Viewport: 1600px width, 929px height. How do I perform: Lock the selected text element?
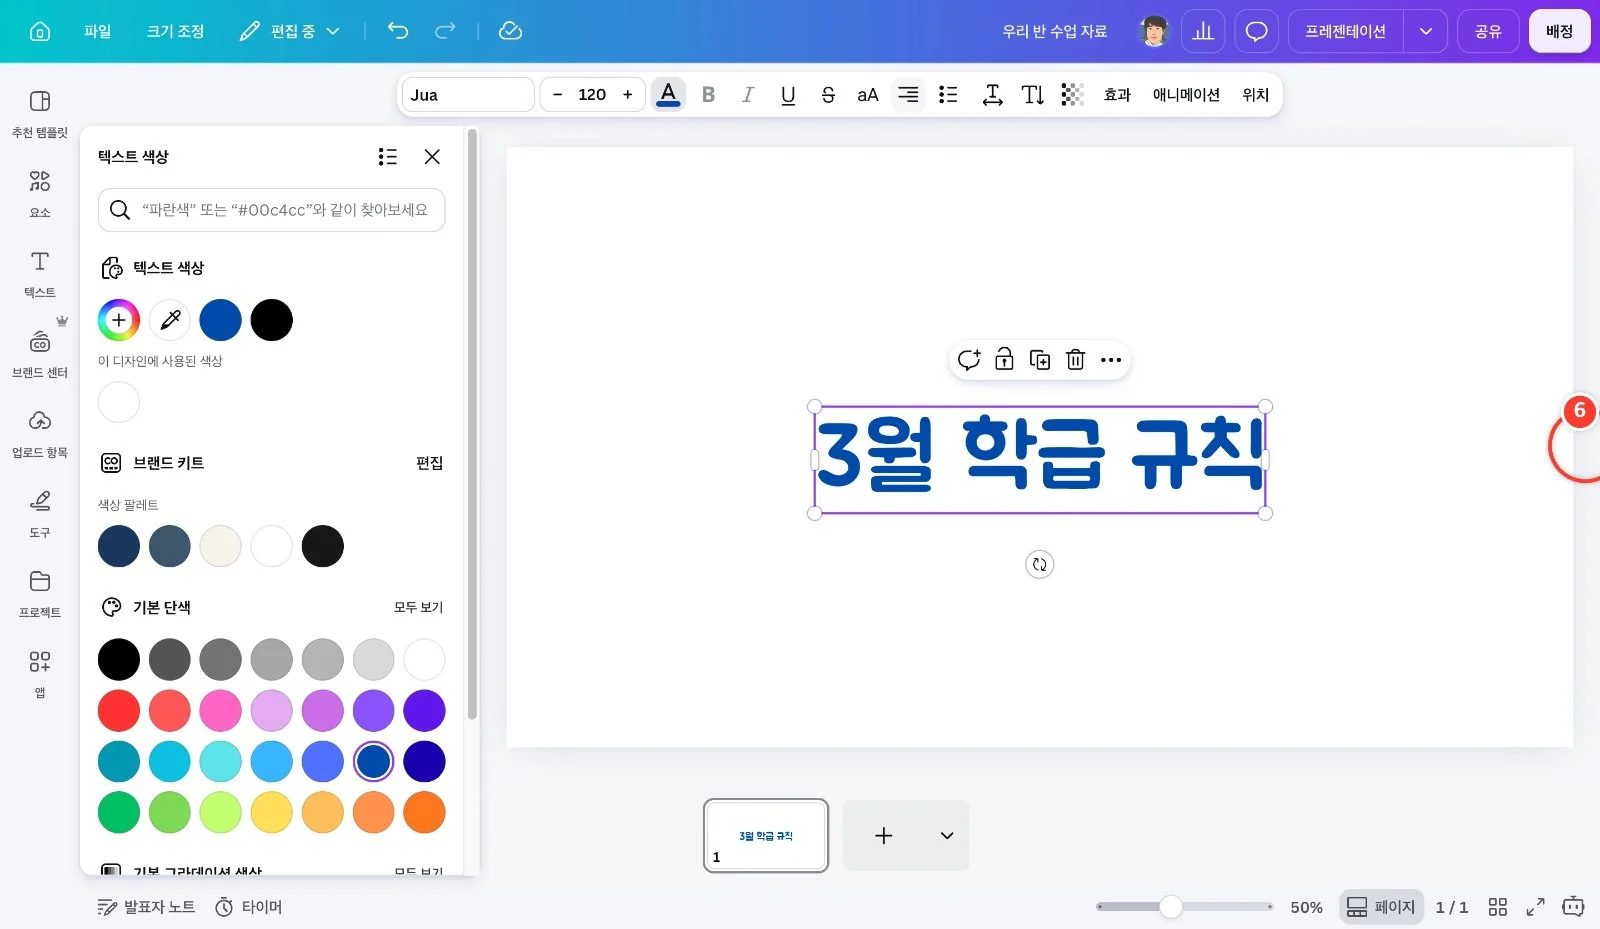click(1004, 360)
